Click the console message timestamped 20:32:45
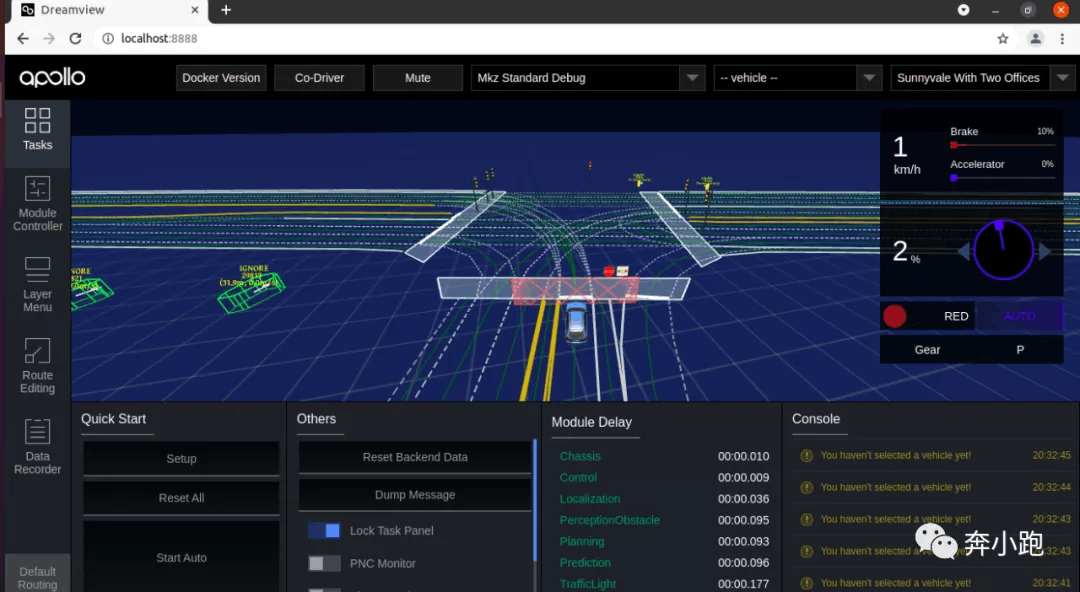Viewport: 1080px width, 592px height. (x=935, y=456)
